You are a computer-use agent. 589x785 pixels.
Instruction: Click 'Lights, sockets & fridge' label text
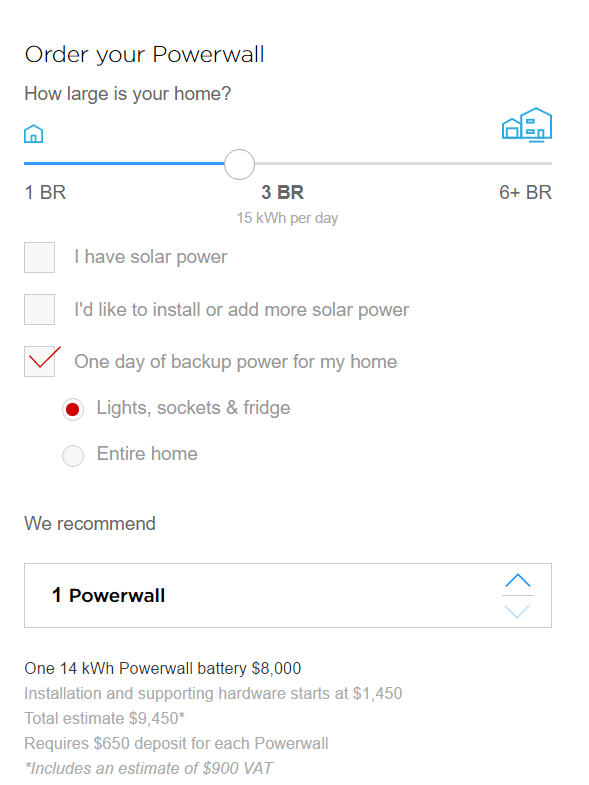click(x=193, y=408)
